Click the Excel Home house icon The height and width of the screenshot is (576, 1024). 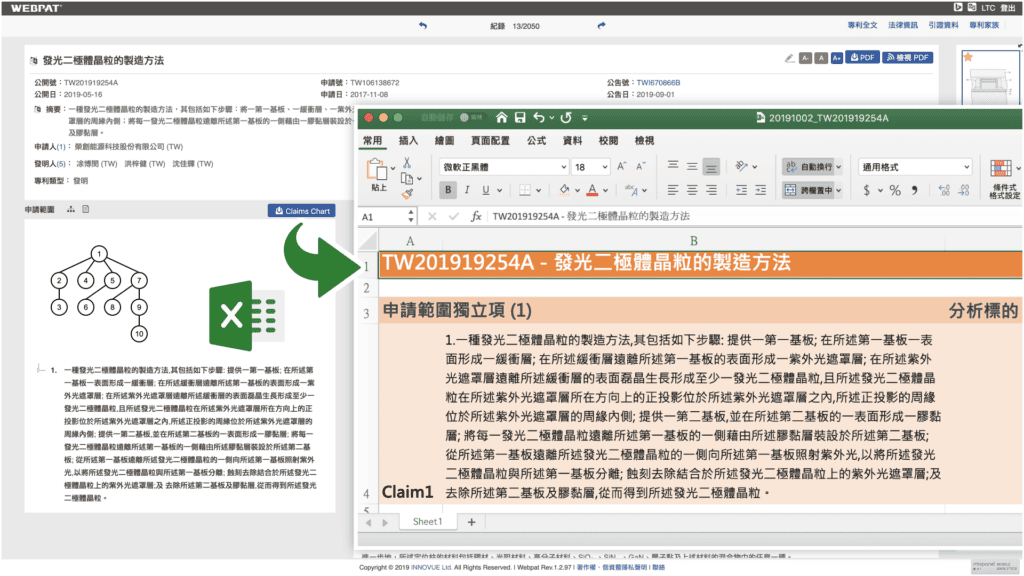[x=502, y=117]
